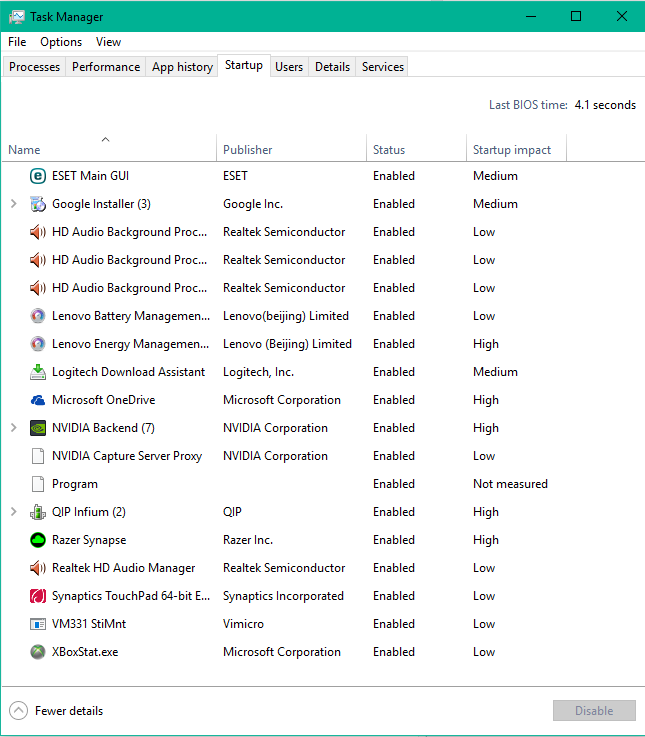This screenshot has width=645, height=737.
Task: Select the ESET Main GUI row name
Action: coord(90,176)
